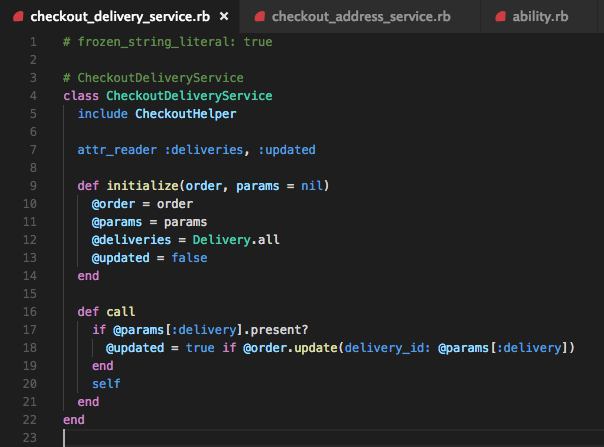Click the 'update' method call on line 18
This screenshot has height=447, width=604.
[x=316, y=348]
